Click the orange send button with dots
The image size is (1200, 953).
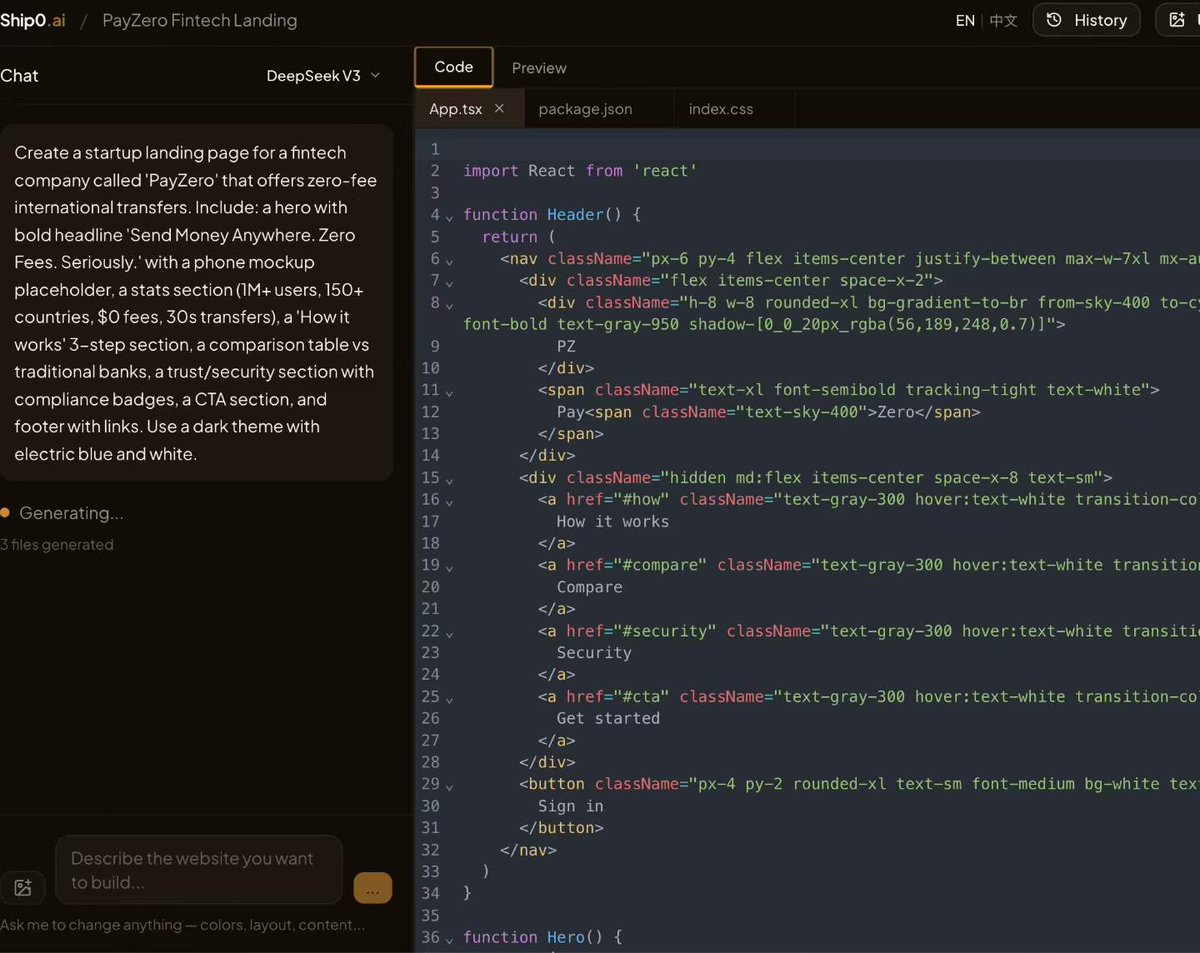pos(373,888)
